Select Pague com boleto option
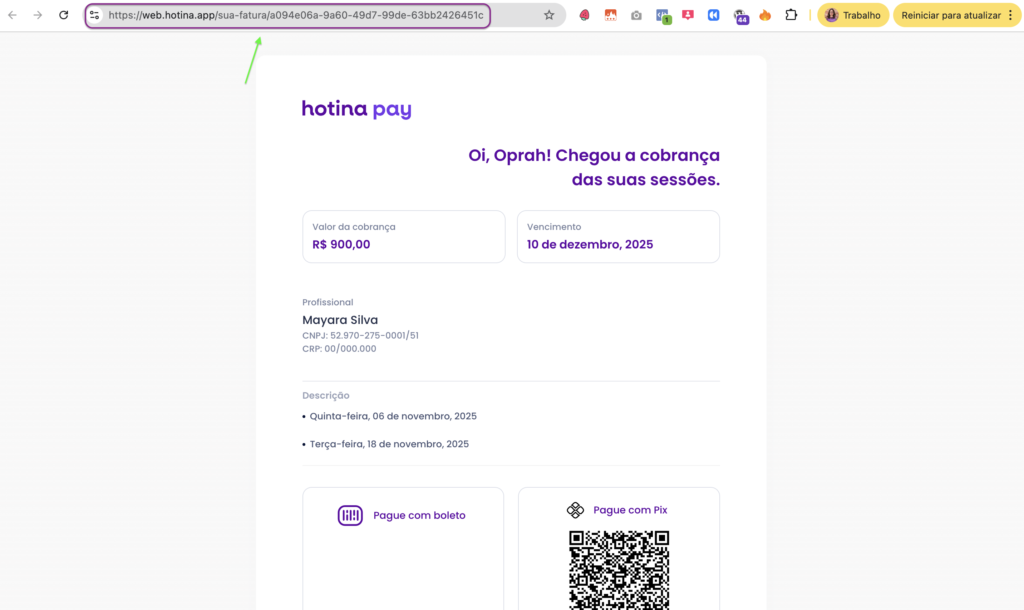The width and height of the screenshot is (1024, 610). point(402,515)
